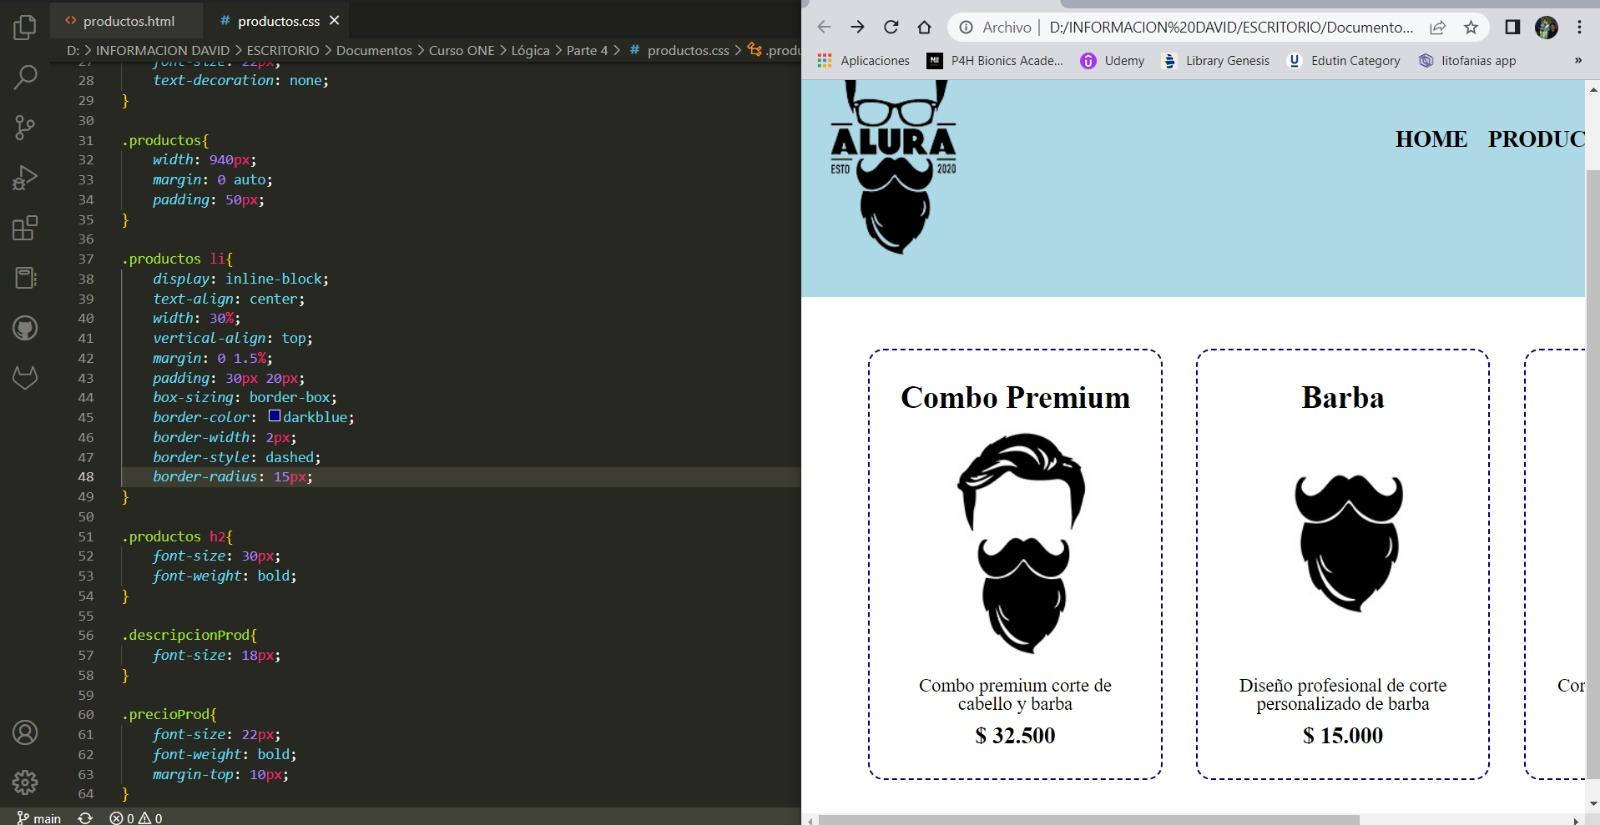This screenshot has width=1600, height=825.
Task: Click the darkblue color swatch in code
Action: pyautogui.click(x=274, y=416)
